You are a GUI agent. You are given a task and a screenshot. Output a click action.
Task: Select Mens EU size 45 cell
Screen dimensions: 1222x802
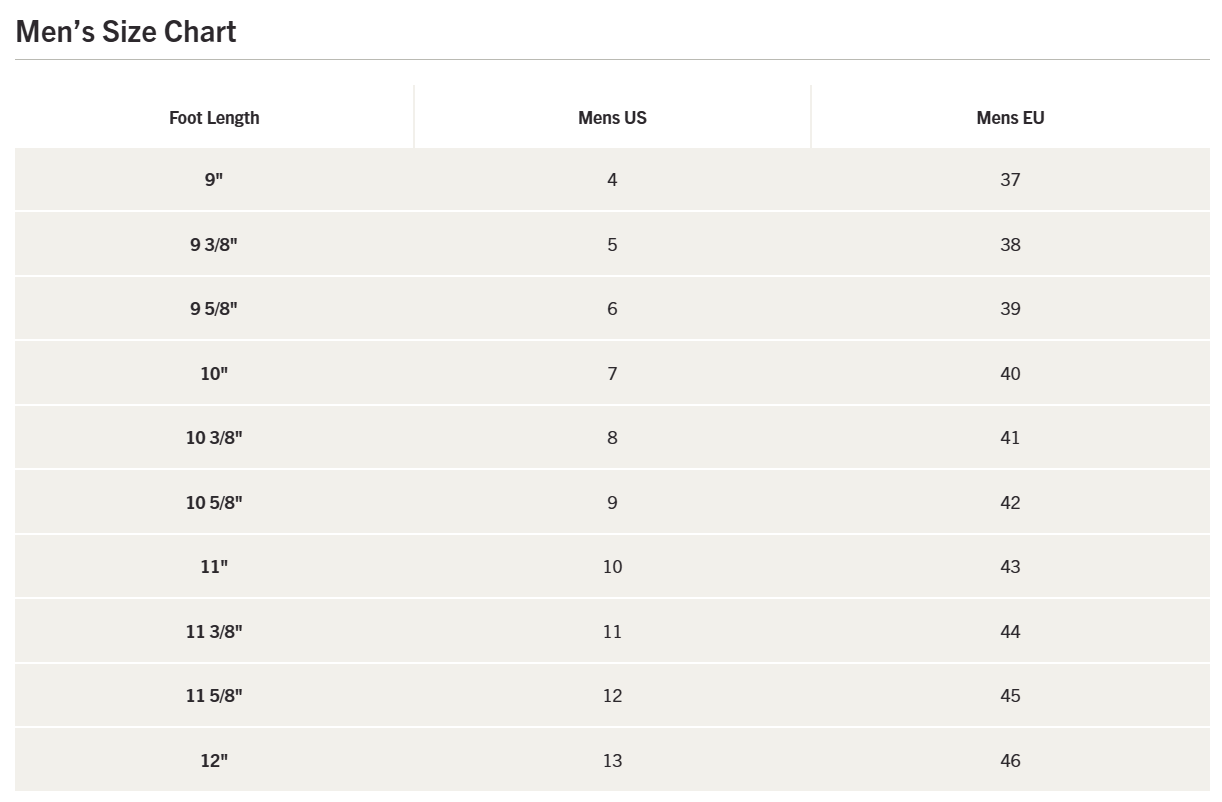1010,696
